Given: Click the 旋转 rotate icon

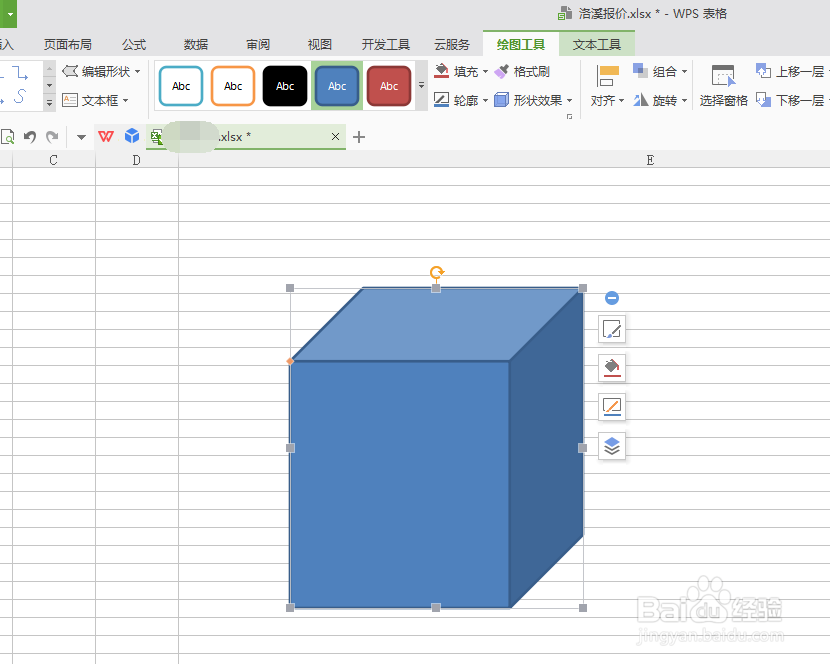Looking at the screenshot, I should 640,100.
